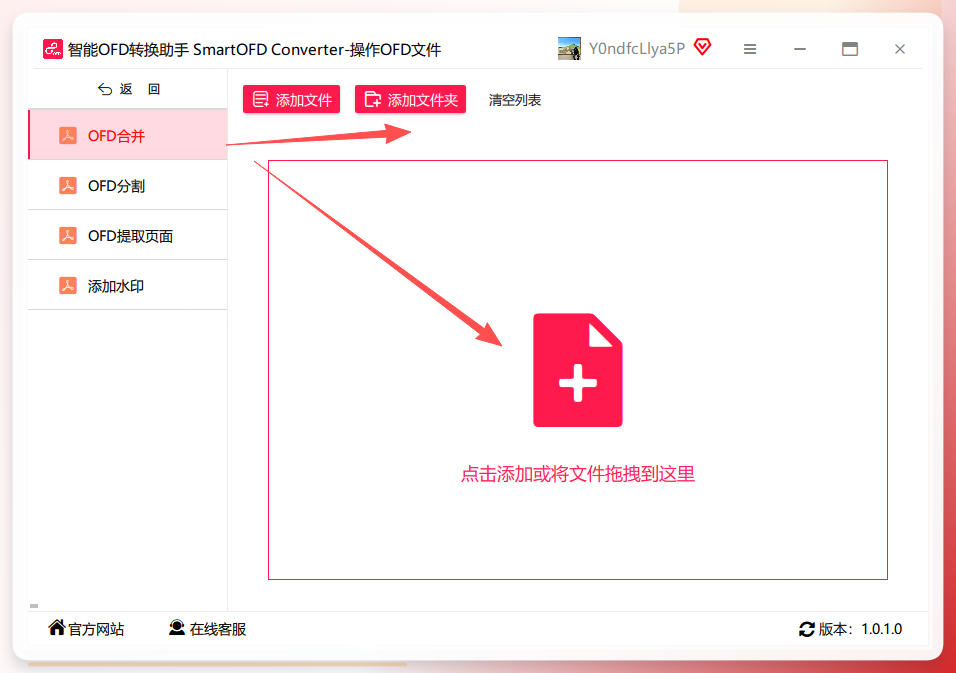Switch to the OFD分割 tab

[x=128, y=185]
